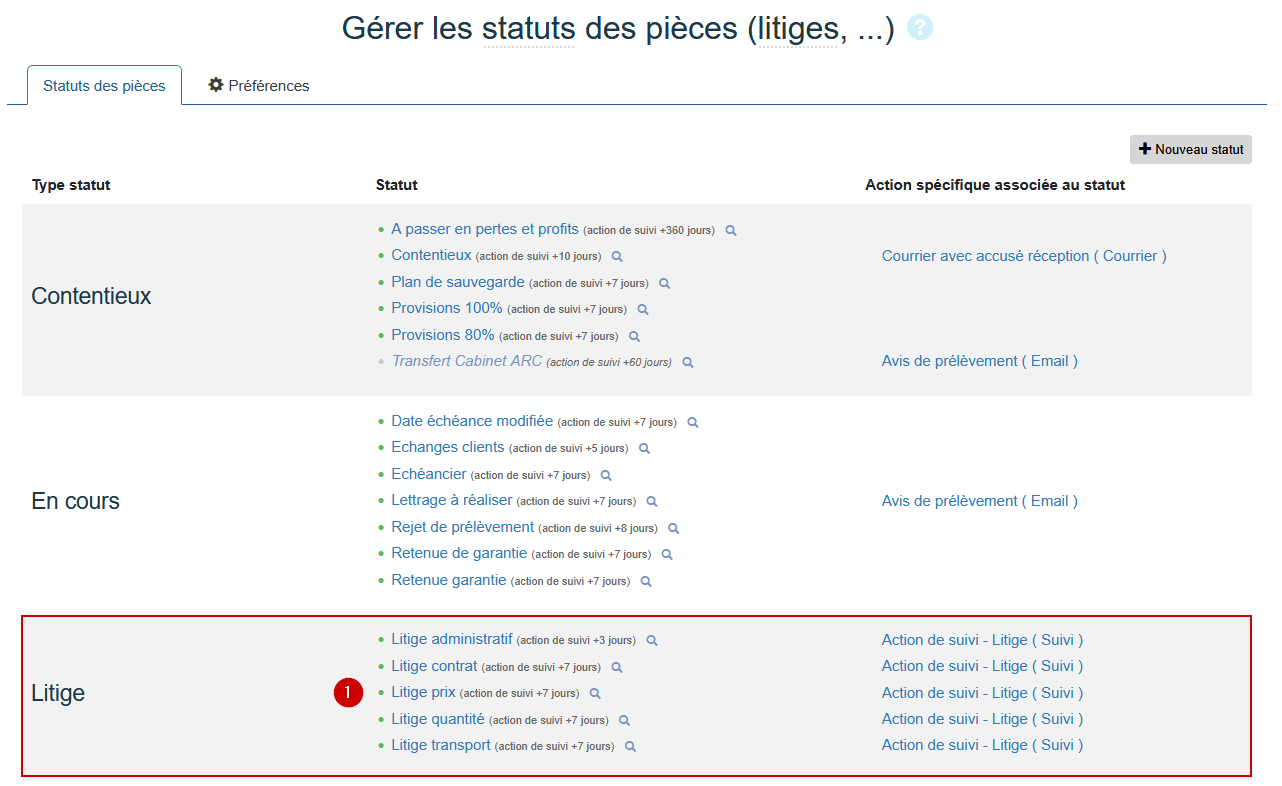Click magnifier icon beside Provisions 100%
Viewport: 1282px width, 786px height.
tap(643, 310)
